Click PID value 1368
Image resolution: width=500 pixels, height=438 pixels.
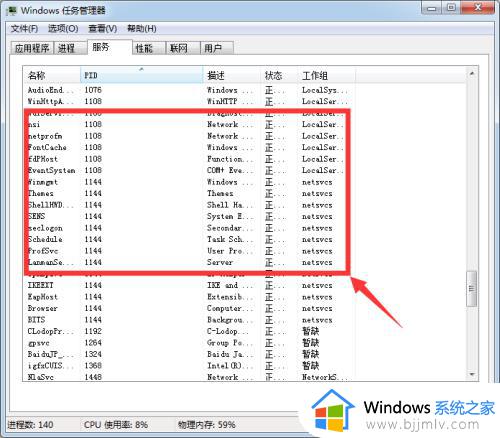pos(93,366)
